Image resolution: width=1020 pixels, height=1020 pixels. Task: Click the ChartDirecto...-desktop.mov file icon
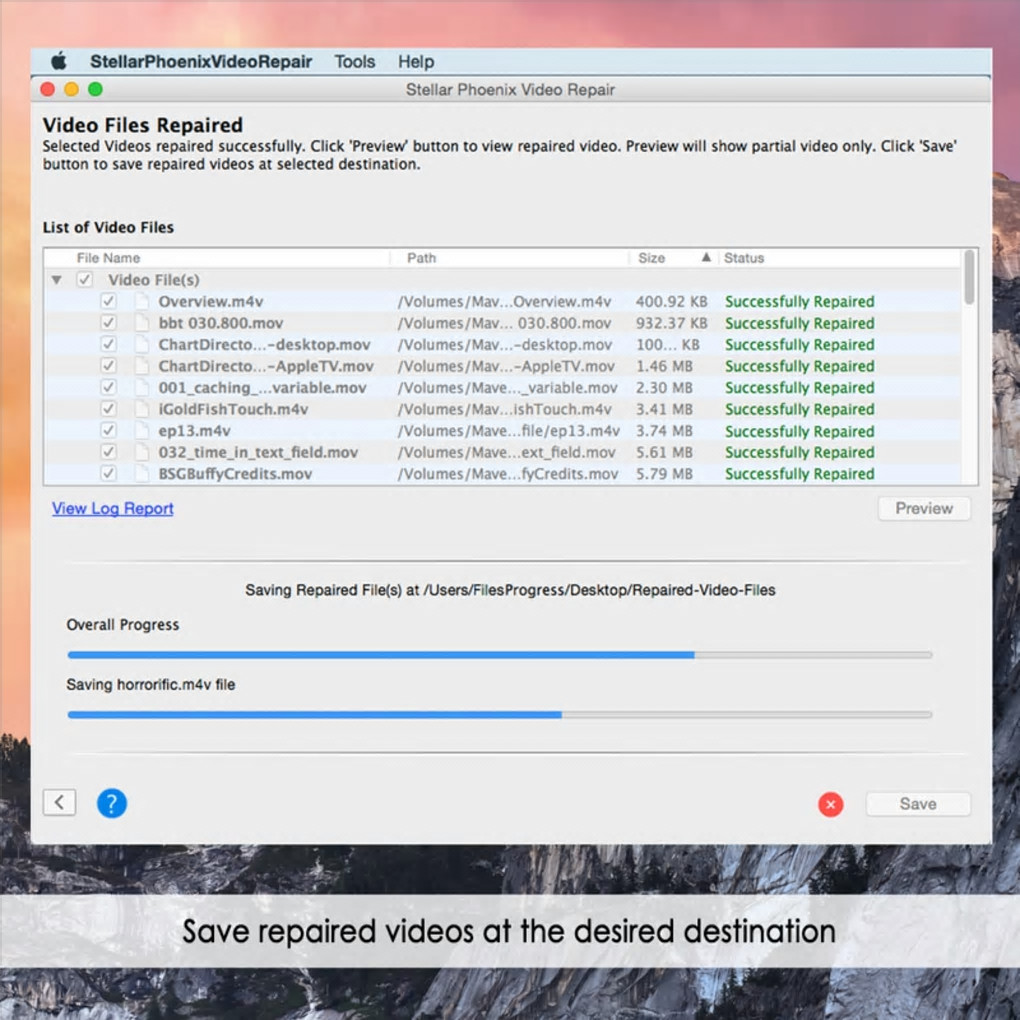tap(142, 344)
